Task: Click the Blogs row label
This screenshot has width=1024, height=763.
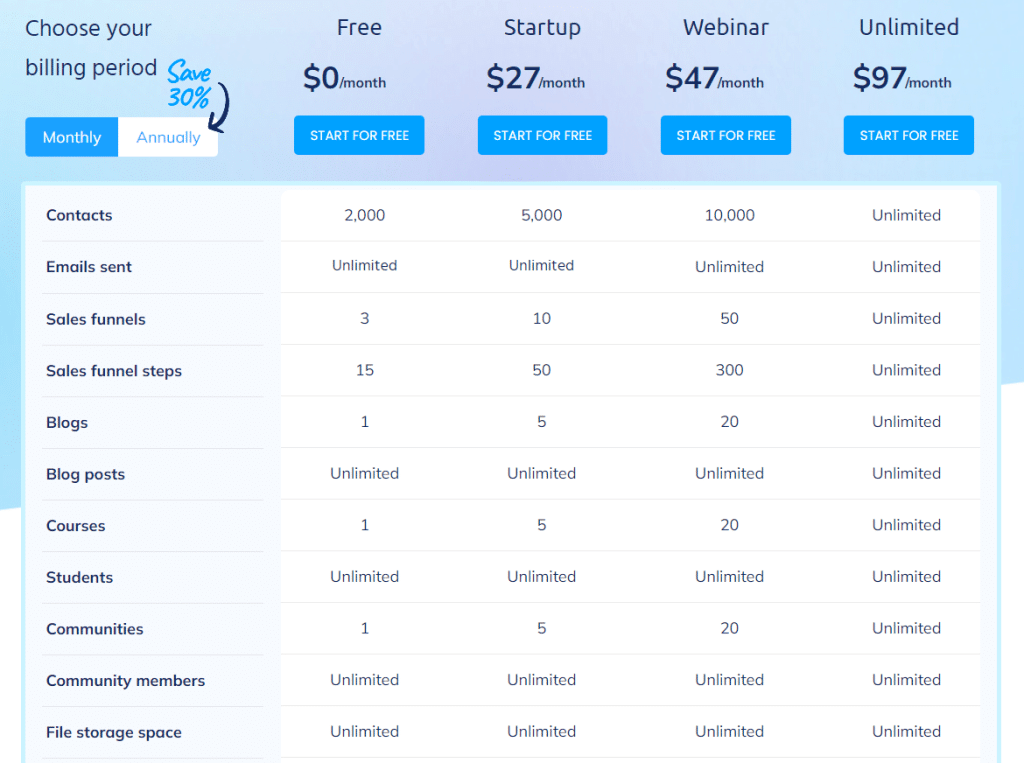Action: click(67, 423)
